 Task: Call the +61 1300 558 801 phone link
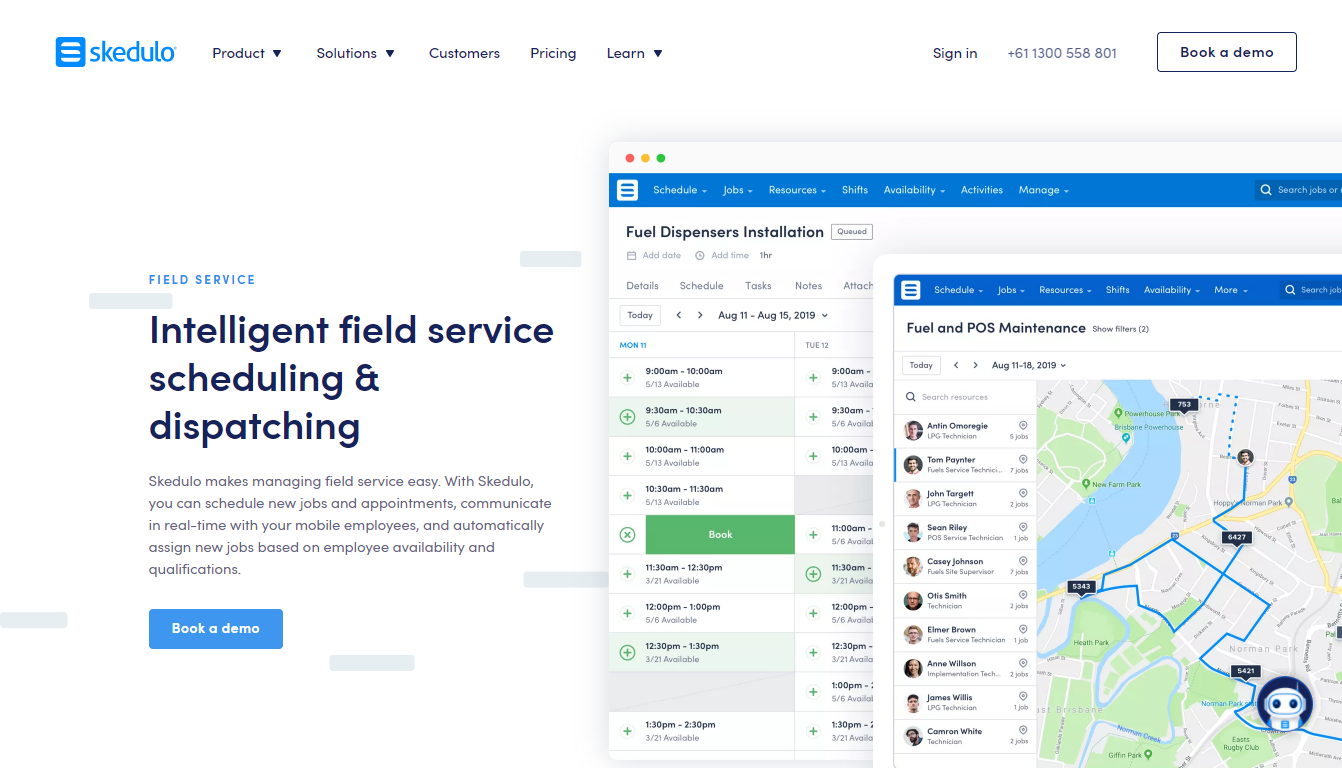(1062, 53)
